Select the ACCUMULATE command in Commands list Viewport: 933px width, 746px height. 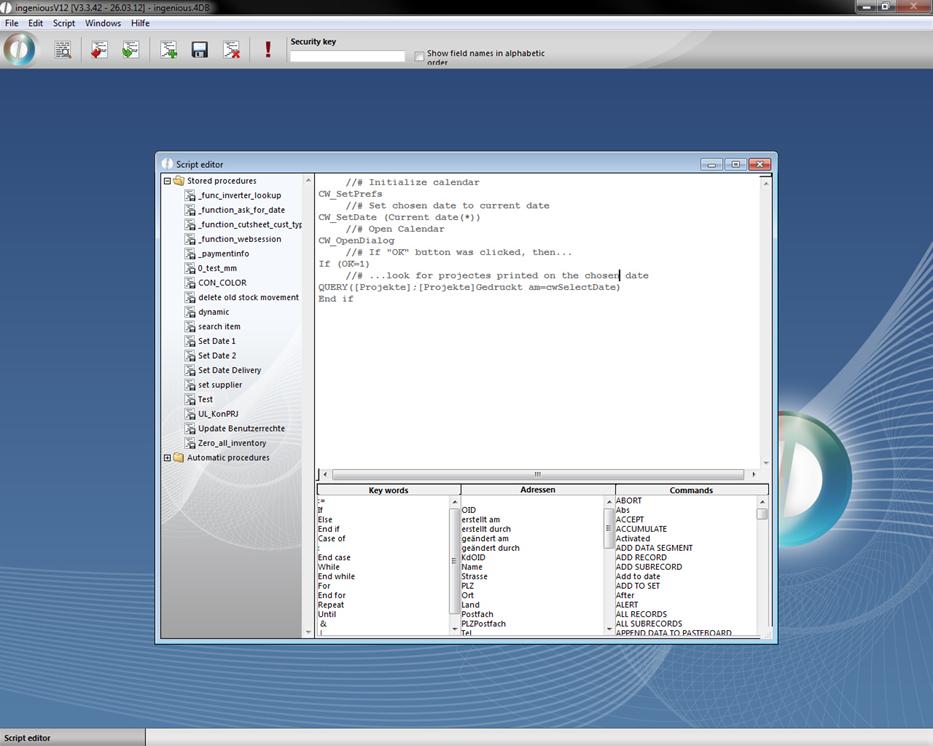click(641, 529)
